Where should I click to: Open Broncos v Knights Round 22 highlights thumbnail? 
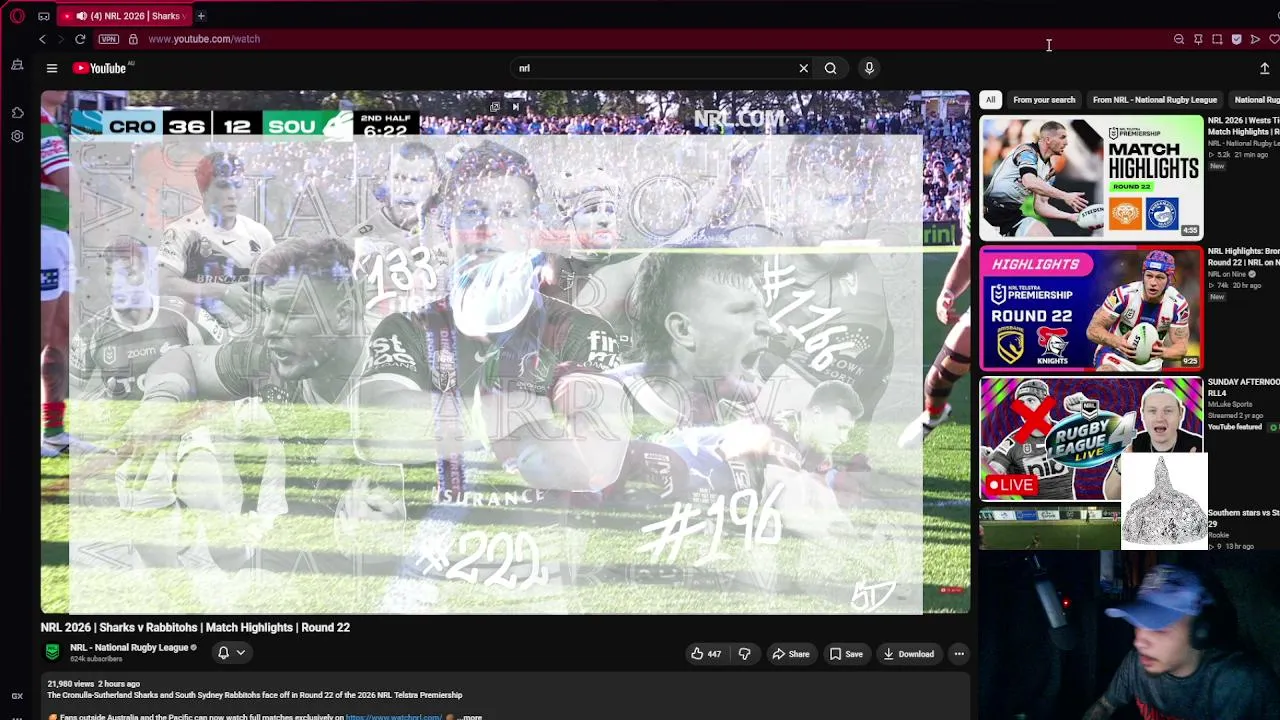tap(1092, 309)
